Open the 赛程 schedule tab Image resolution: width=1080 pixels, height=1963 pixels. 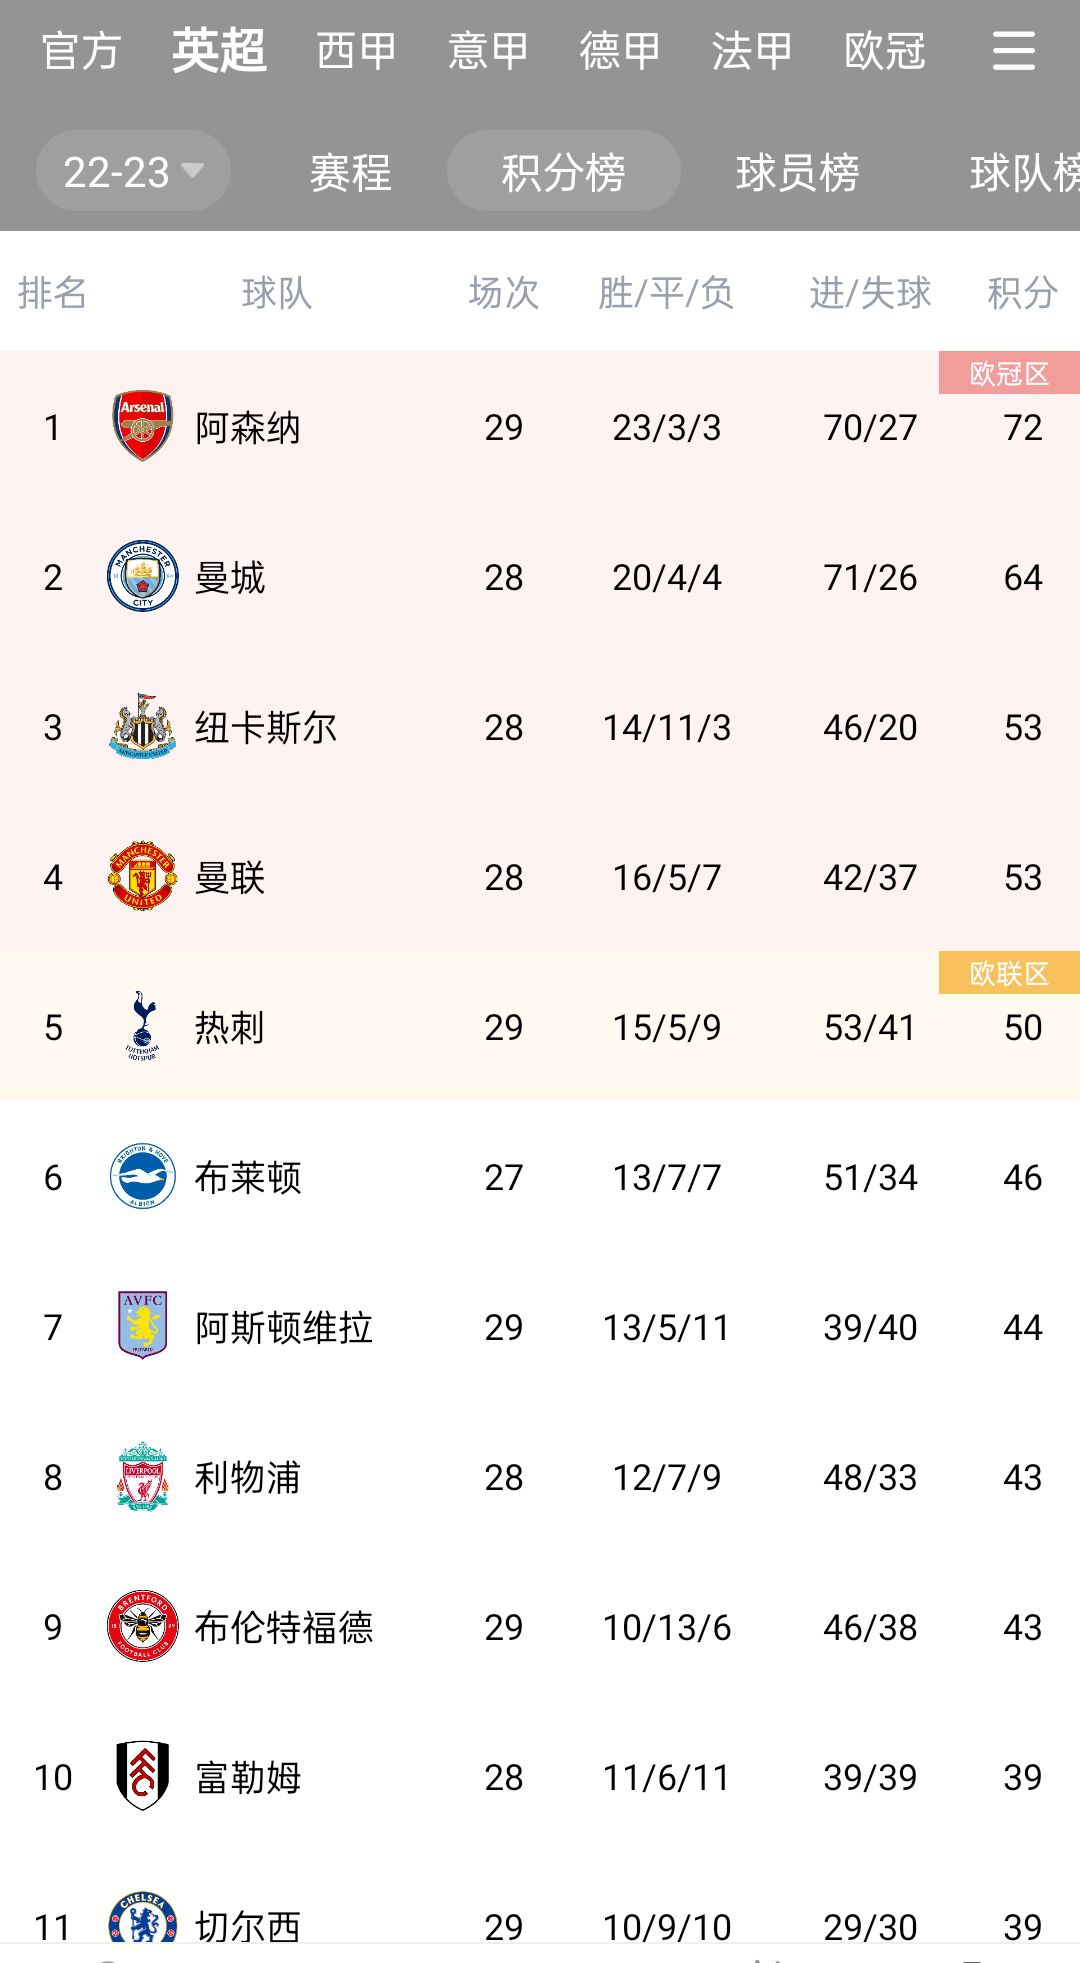click(350, 172)
